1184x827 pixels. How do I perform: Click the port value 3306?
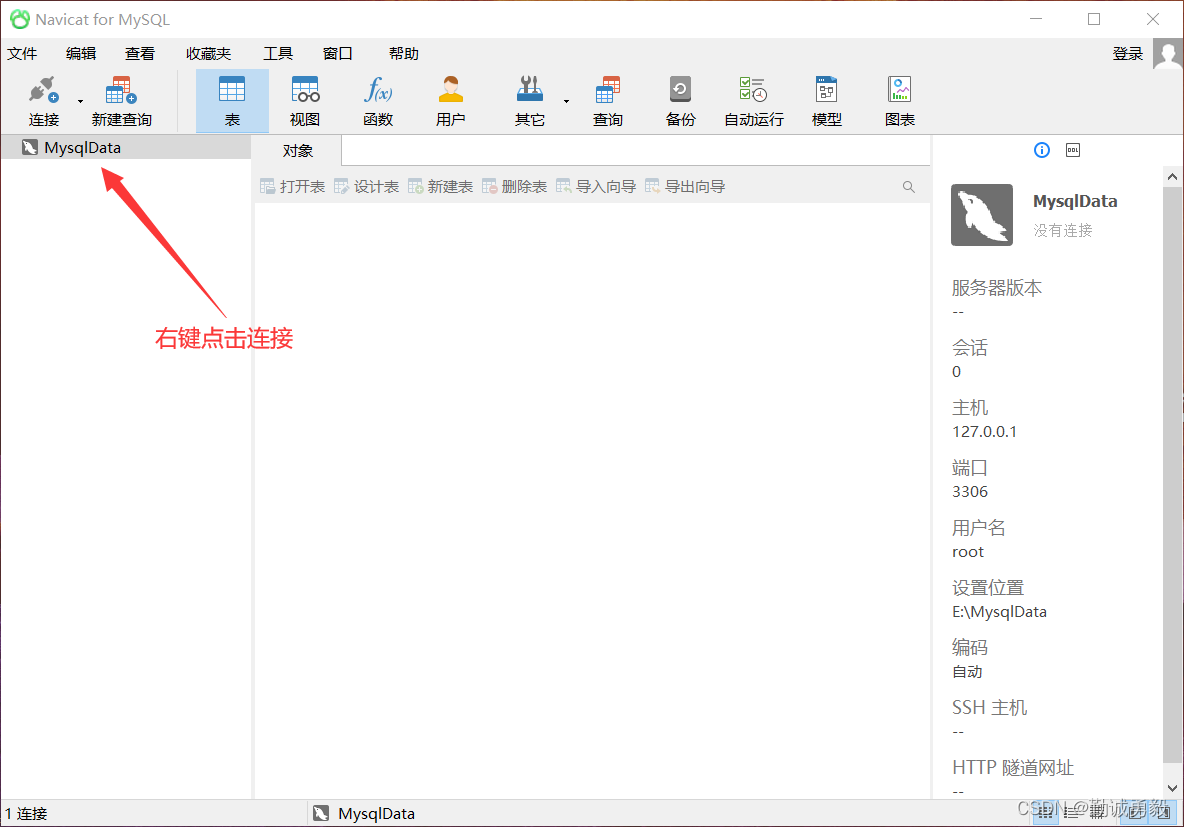(x=970, y=492)
